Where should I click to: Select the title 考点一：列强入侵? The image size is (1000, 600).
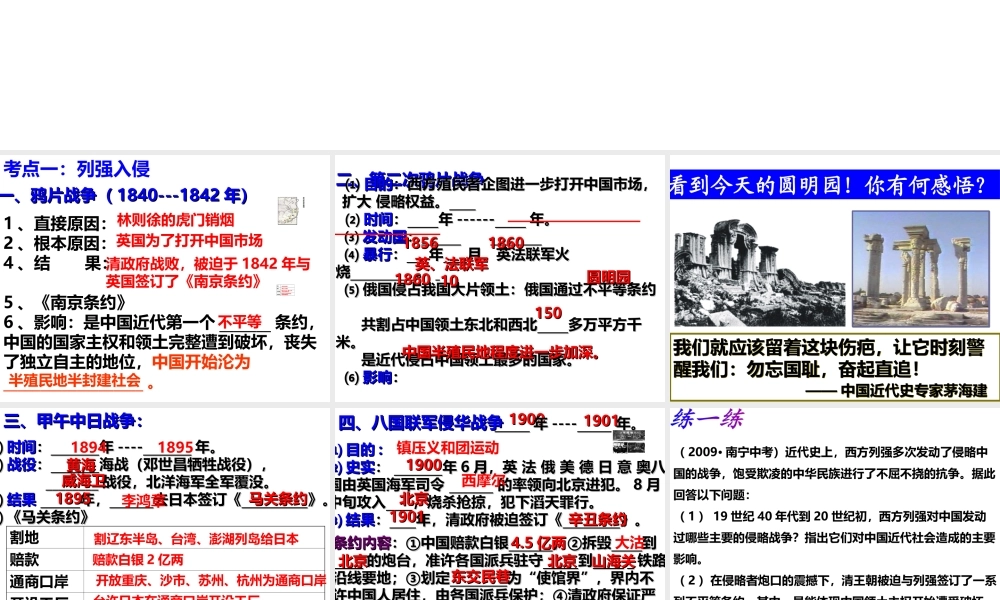(x=77, y=169)
